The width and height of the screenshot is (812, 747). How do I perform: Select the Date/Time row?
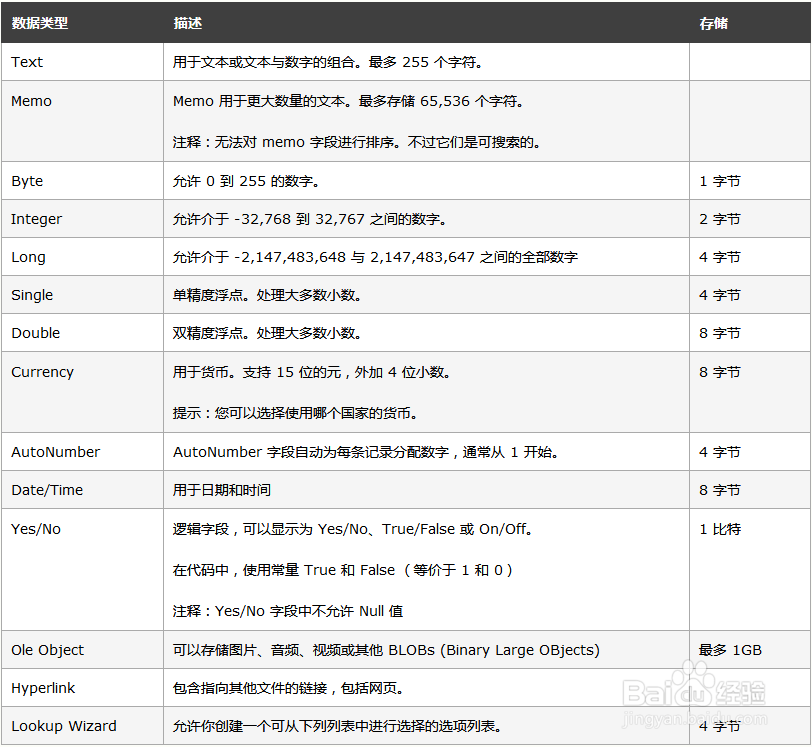[46, 490]
